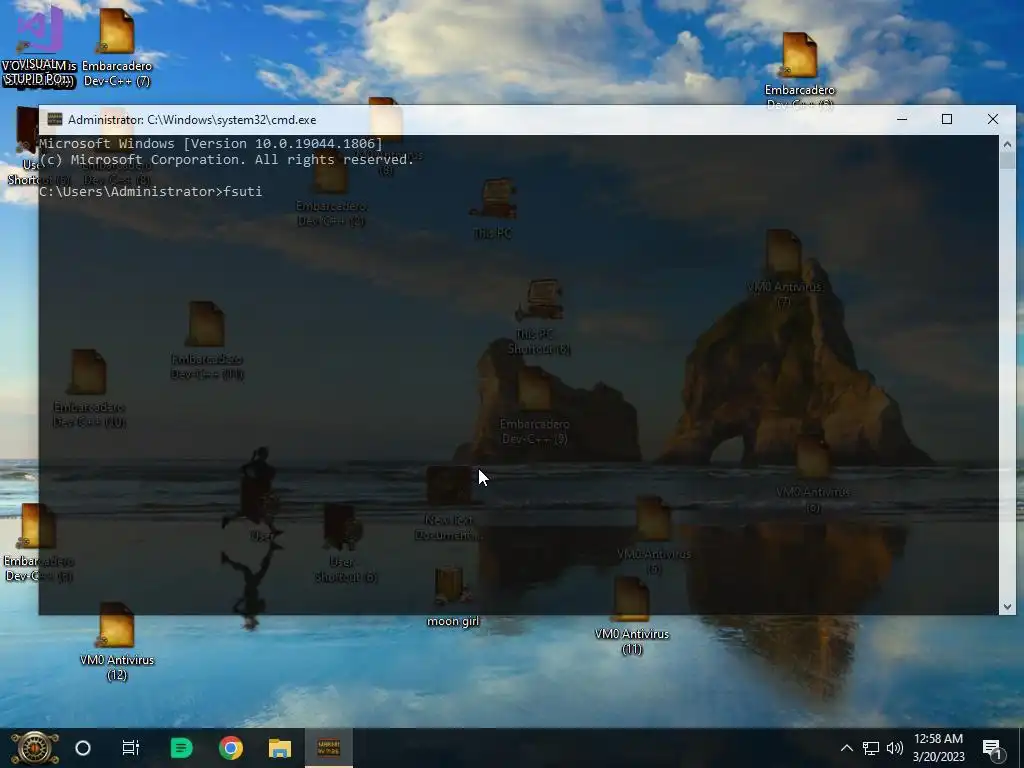Maximize the cmd.exe window
The width and height of the screenshot is (1024, 768).
(x=947, y=120)
